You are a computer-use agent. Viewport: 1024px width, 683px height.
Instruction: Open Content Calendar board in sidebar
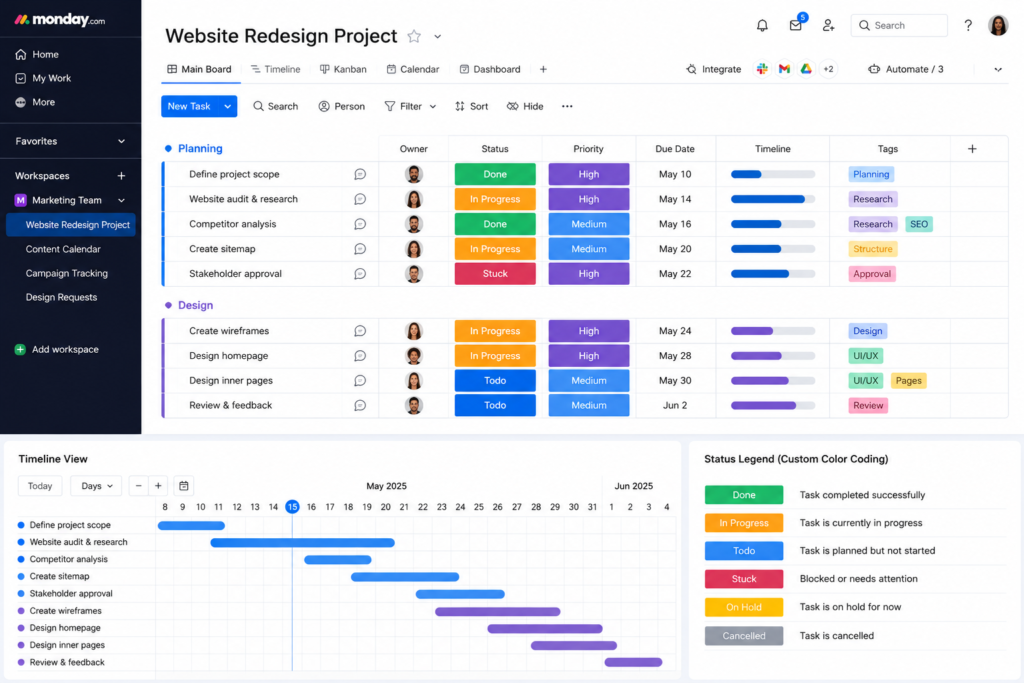tap(63, 249)
